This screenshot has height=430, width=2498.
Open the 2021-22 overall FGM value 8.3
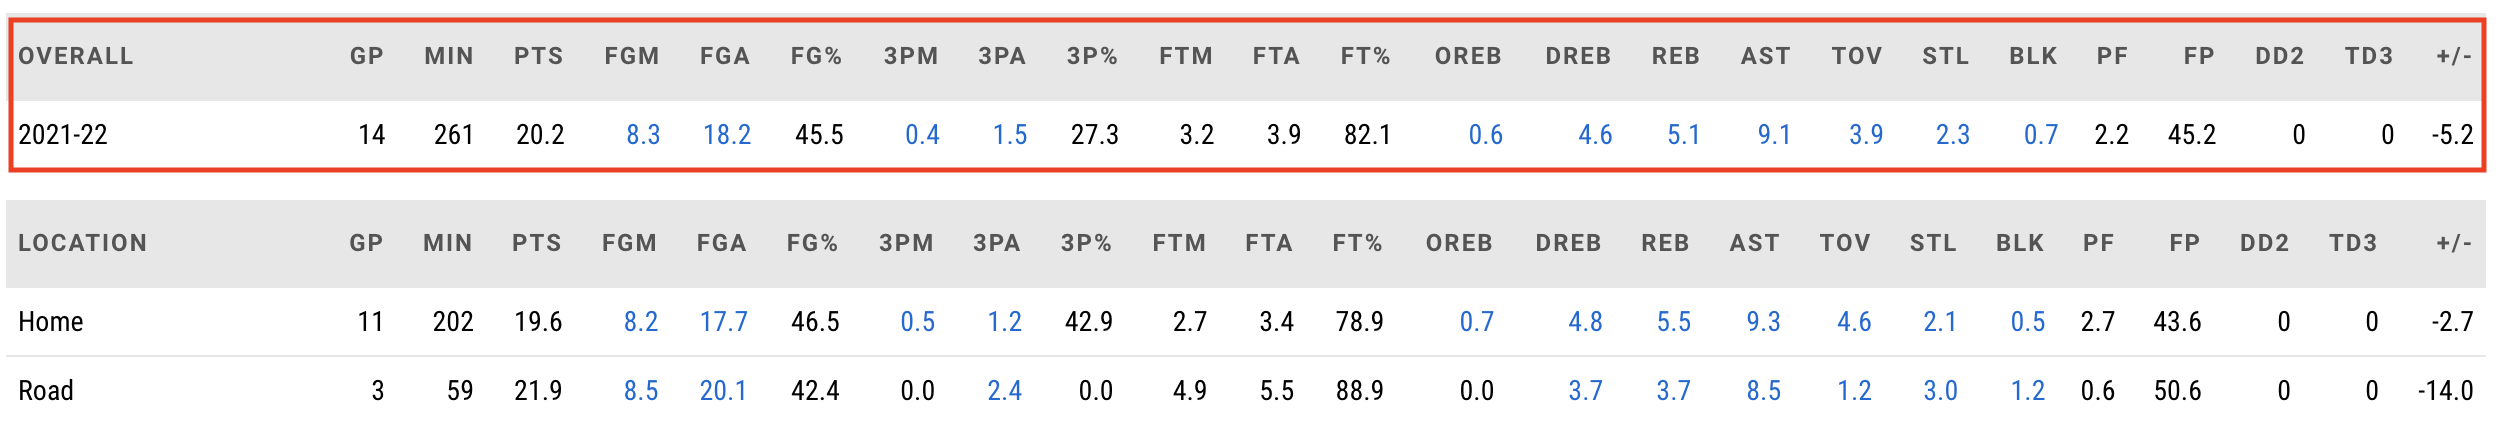pos(643,135)
